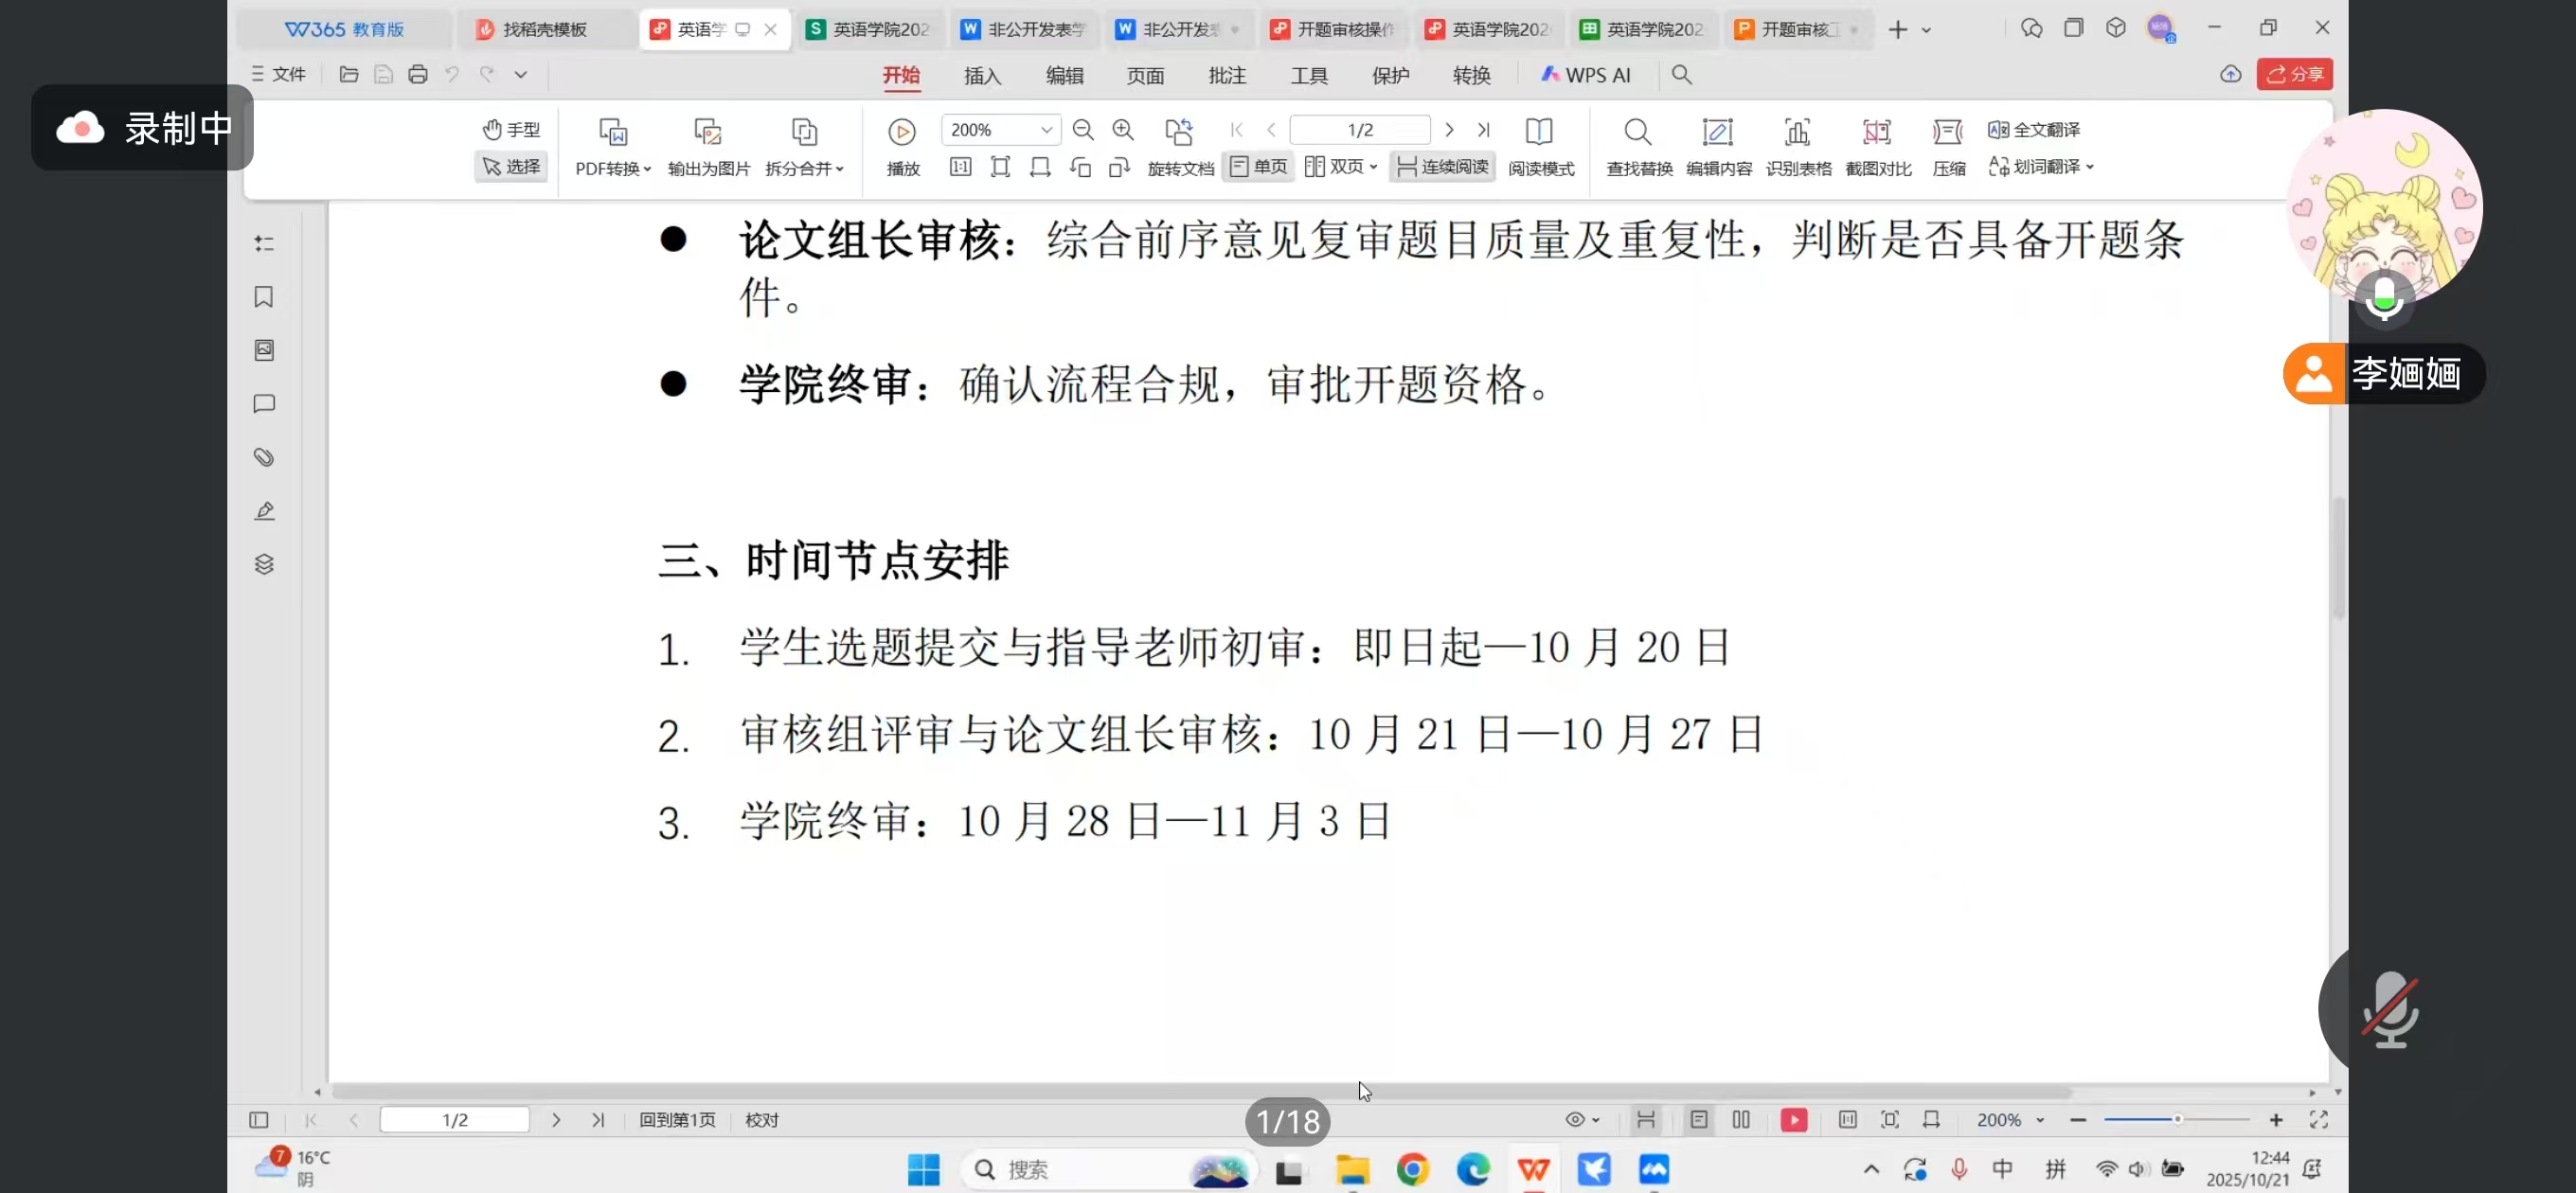Click the ribbon page number field 1/2

pyautogui.click(x=1360, y=130)
